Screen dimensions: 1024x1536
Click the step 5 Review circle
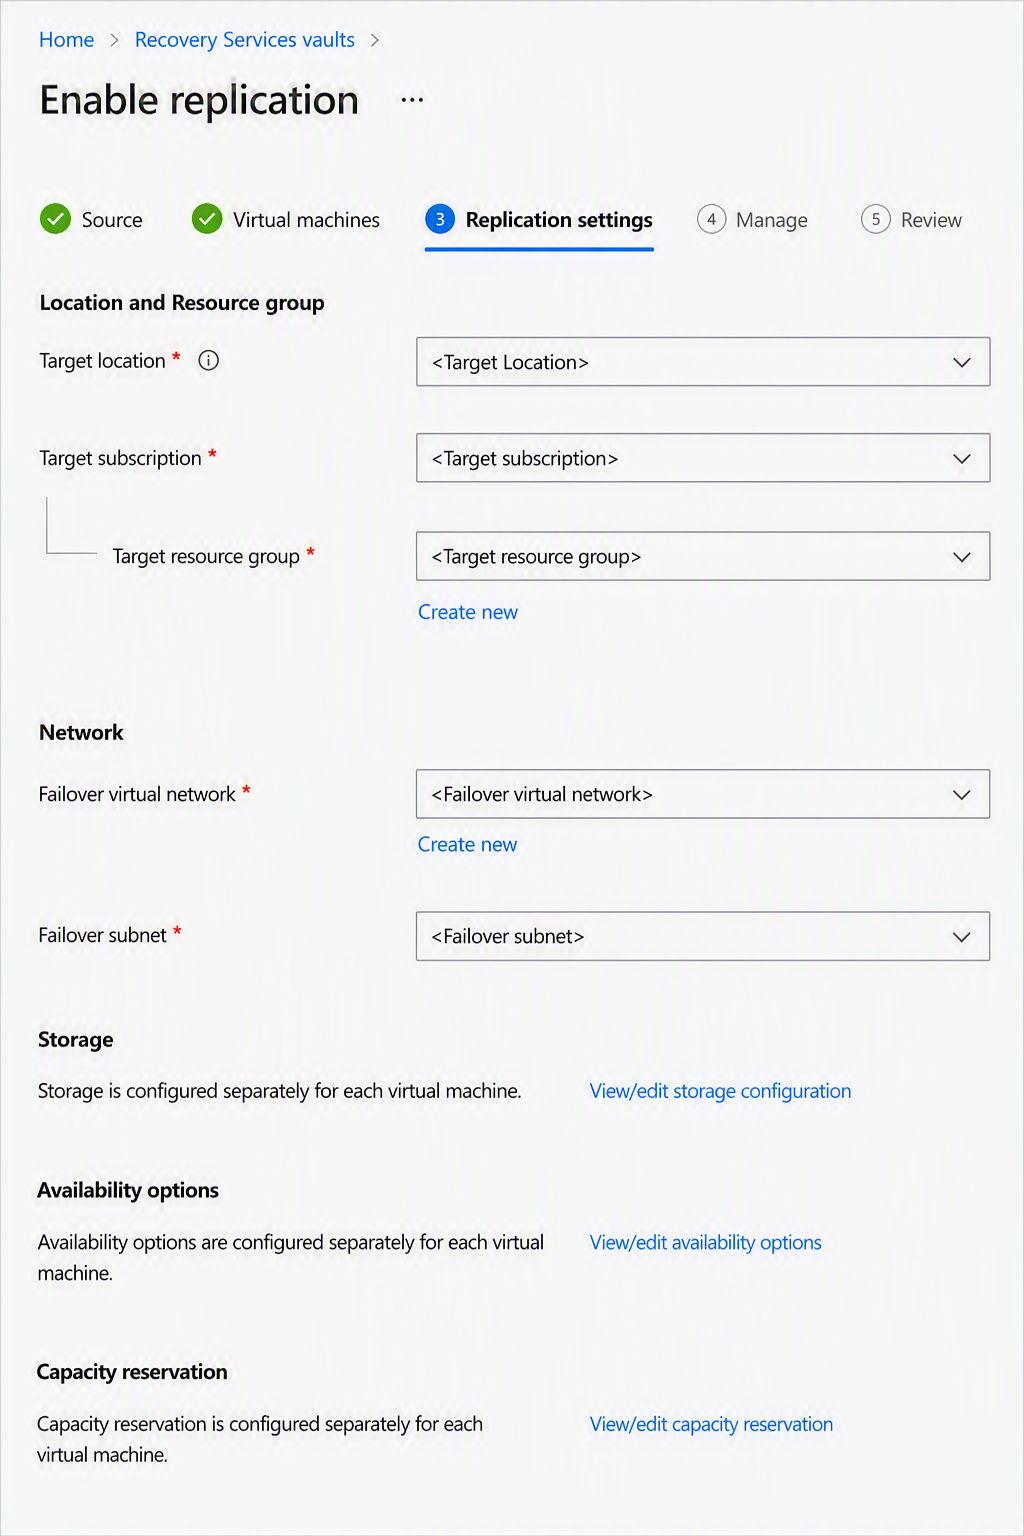[x=876, y=219]
